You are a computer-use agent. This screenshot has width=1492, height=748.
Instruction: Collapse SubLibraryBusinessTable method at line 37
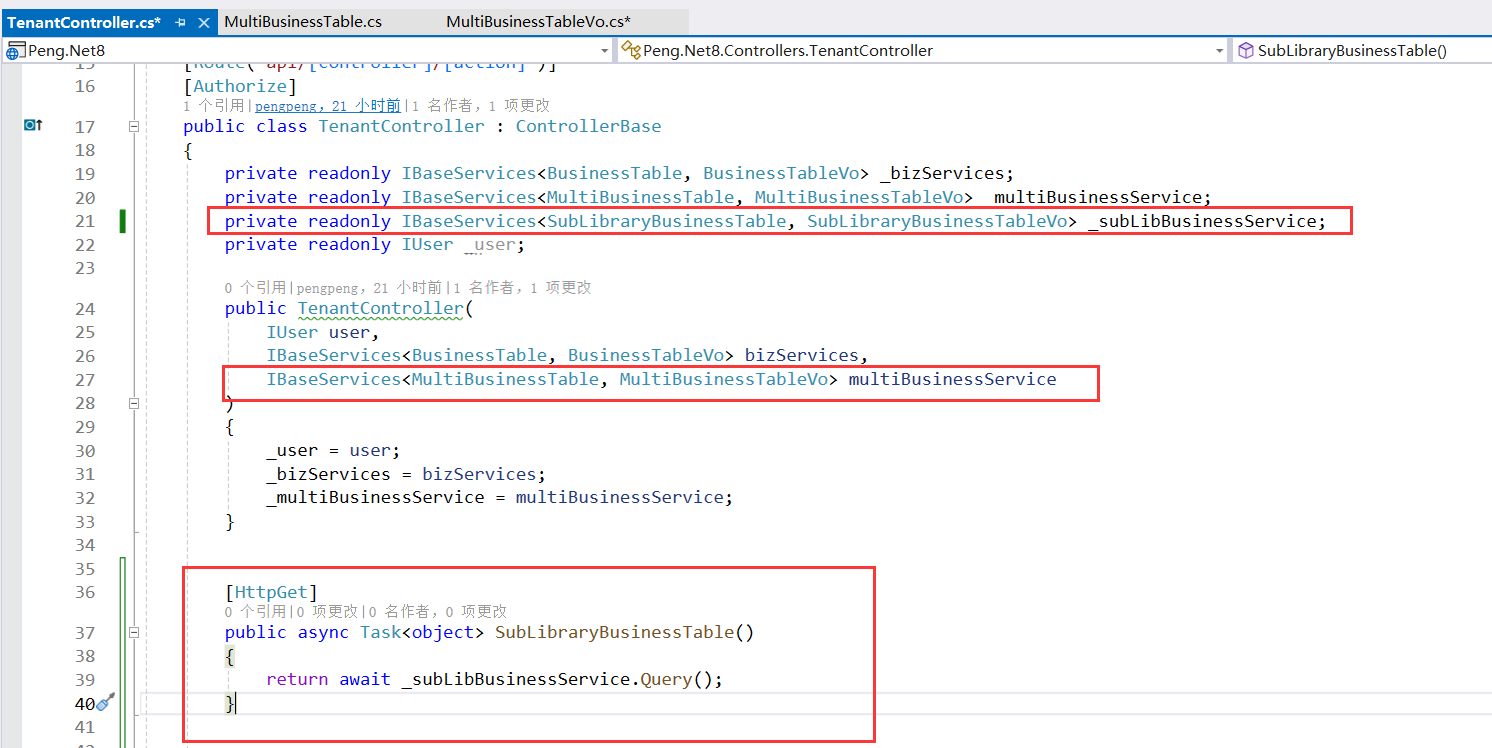point(133,632)
